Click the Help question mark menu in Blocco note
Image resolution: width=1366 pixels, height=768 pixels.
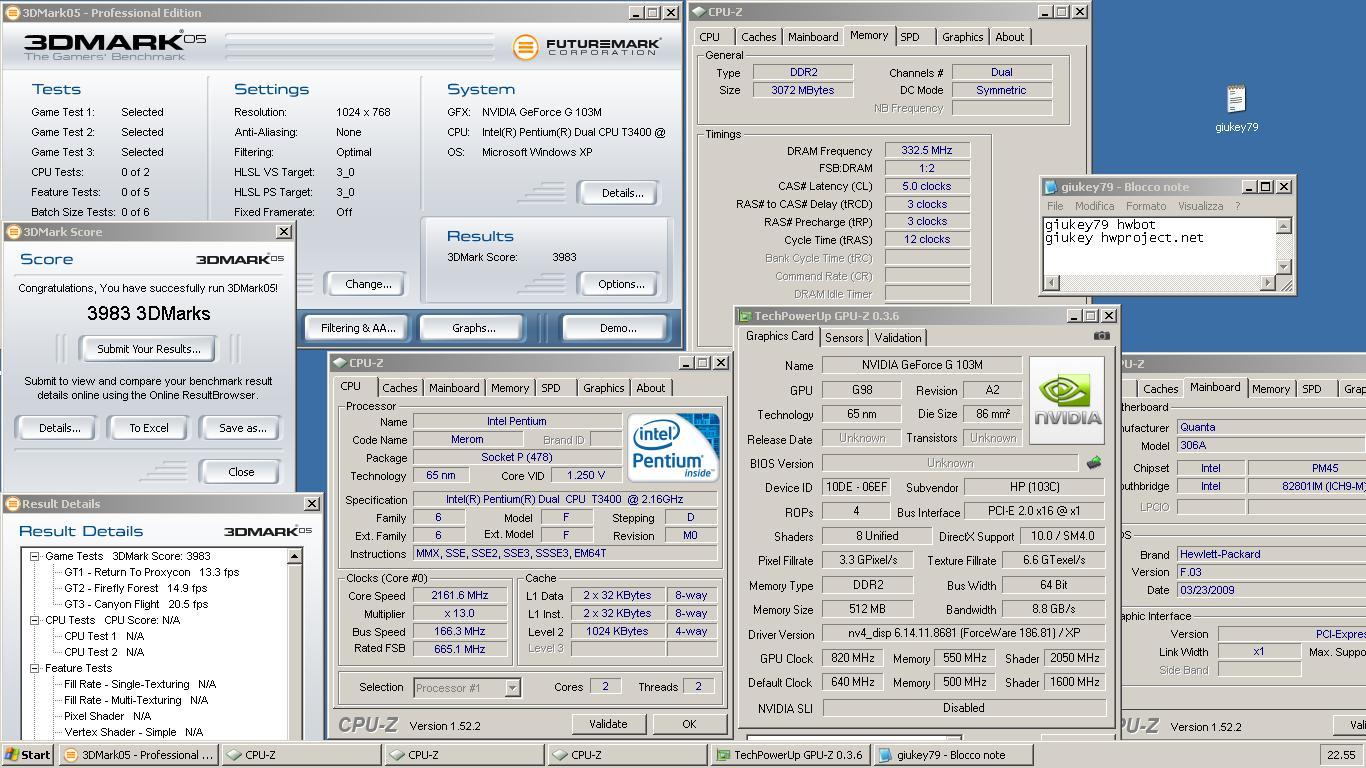[1237, 206]
